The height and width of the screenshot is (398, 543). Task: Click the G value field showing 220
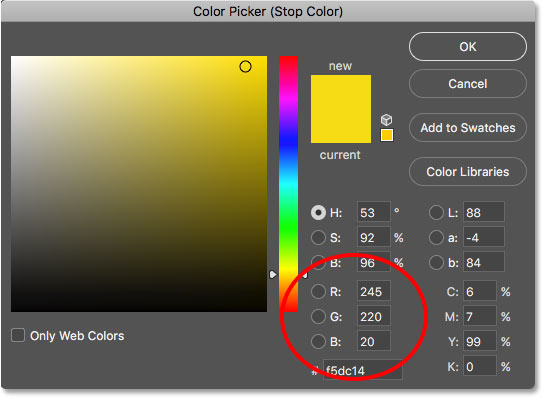[374, 316]
